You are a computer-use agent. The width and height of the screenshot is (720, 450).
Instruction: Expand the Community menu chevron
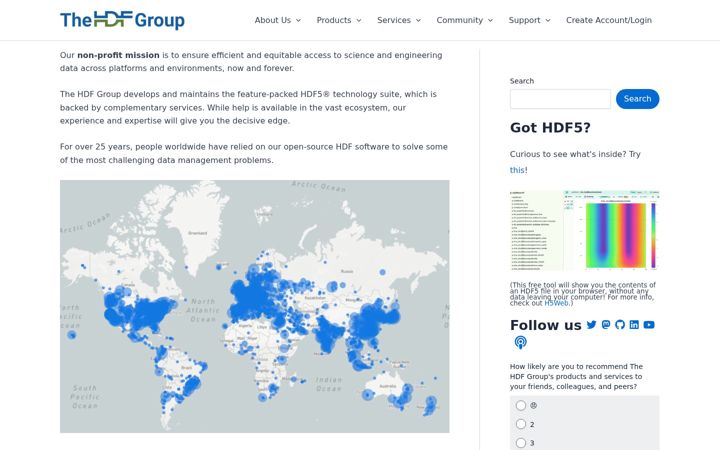(490, 20)
